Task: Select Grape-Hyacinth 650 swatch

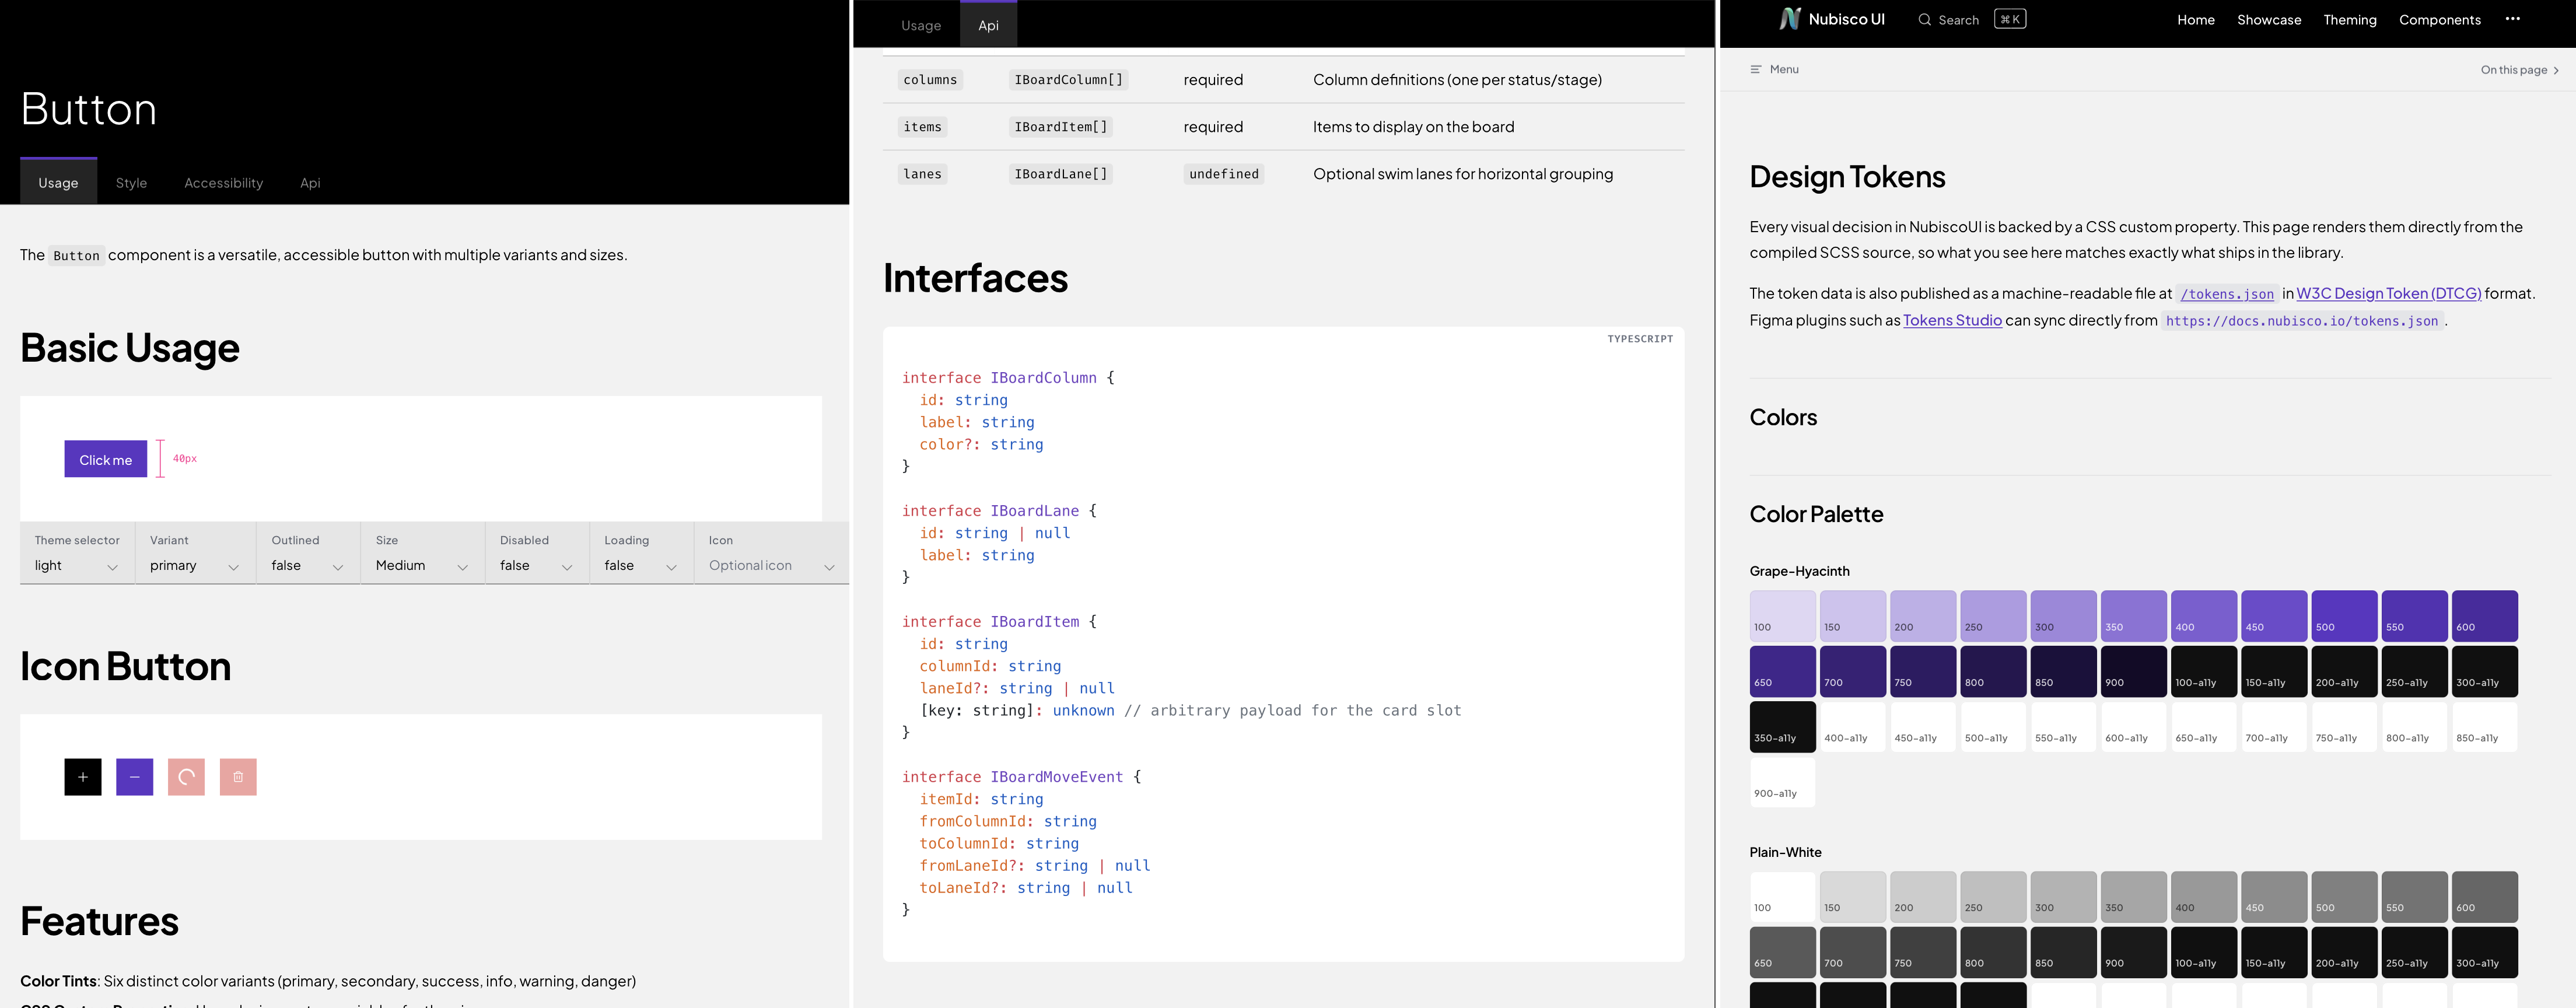Action: click(1783, 671)
